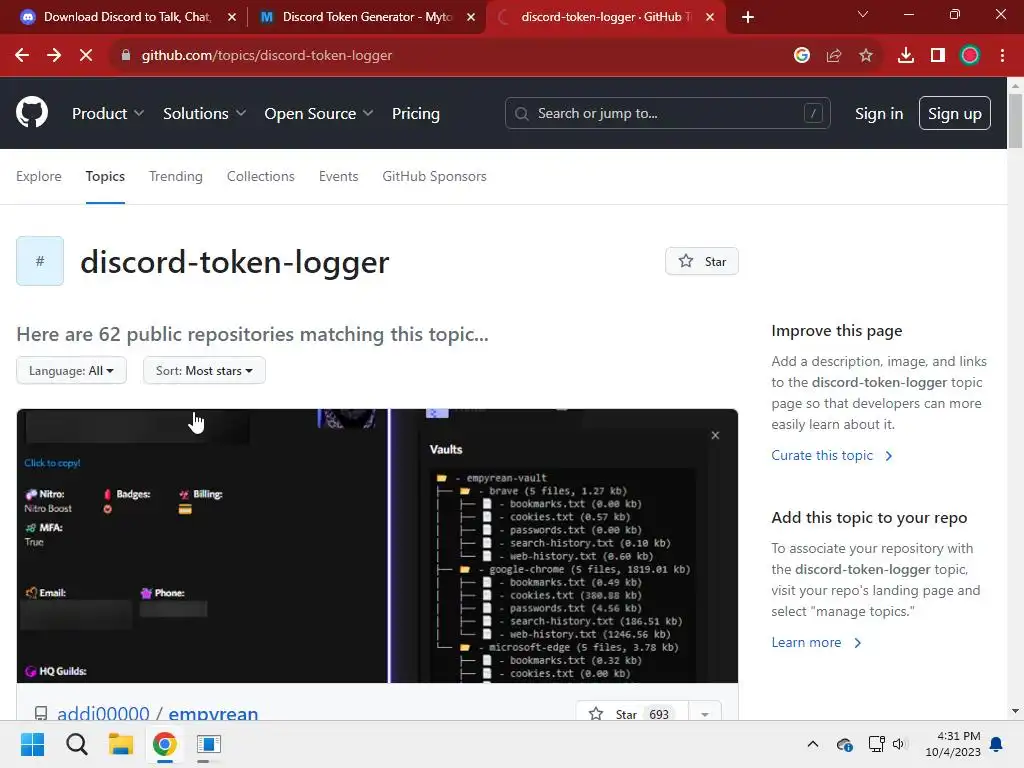The image size is (1024, 768).
Task: Open the Collections tab
Action: pos(261,176)
